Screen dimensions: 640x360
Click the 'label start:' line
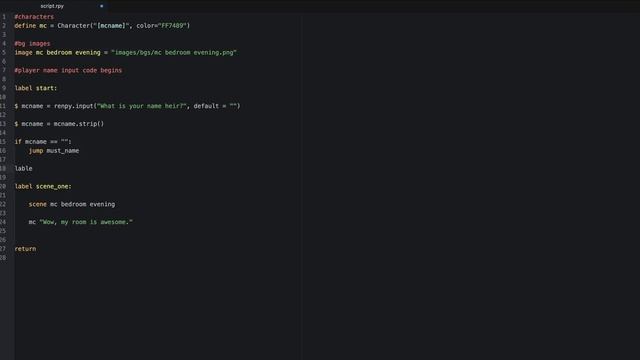pos(36,88)
